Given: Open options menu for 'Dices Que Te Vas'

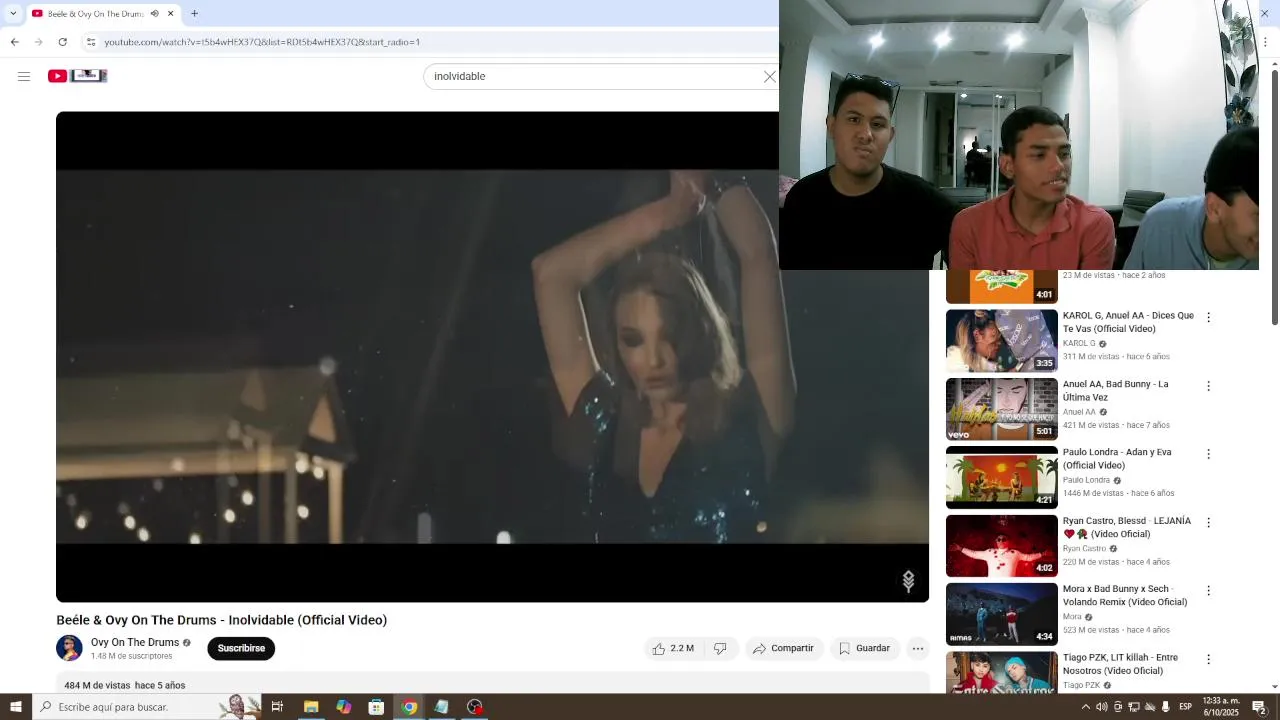Looking at the screenshot, I should 1208,317.
